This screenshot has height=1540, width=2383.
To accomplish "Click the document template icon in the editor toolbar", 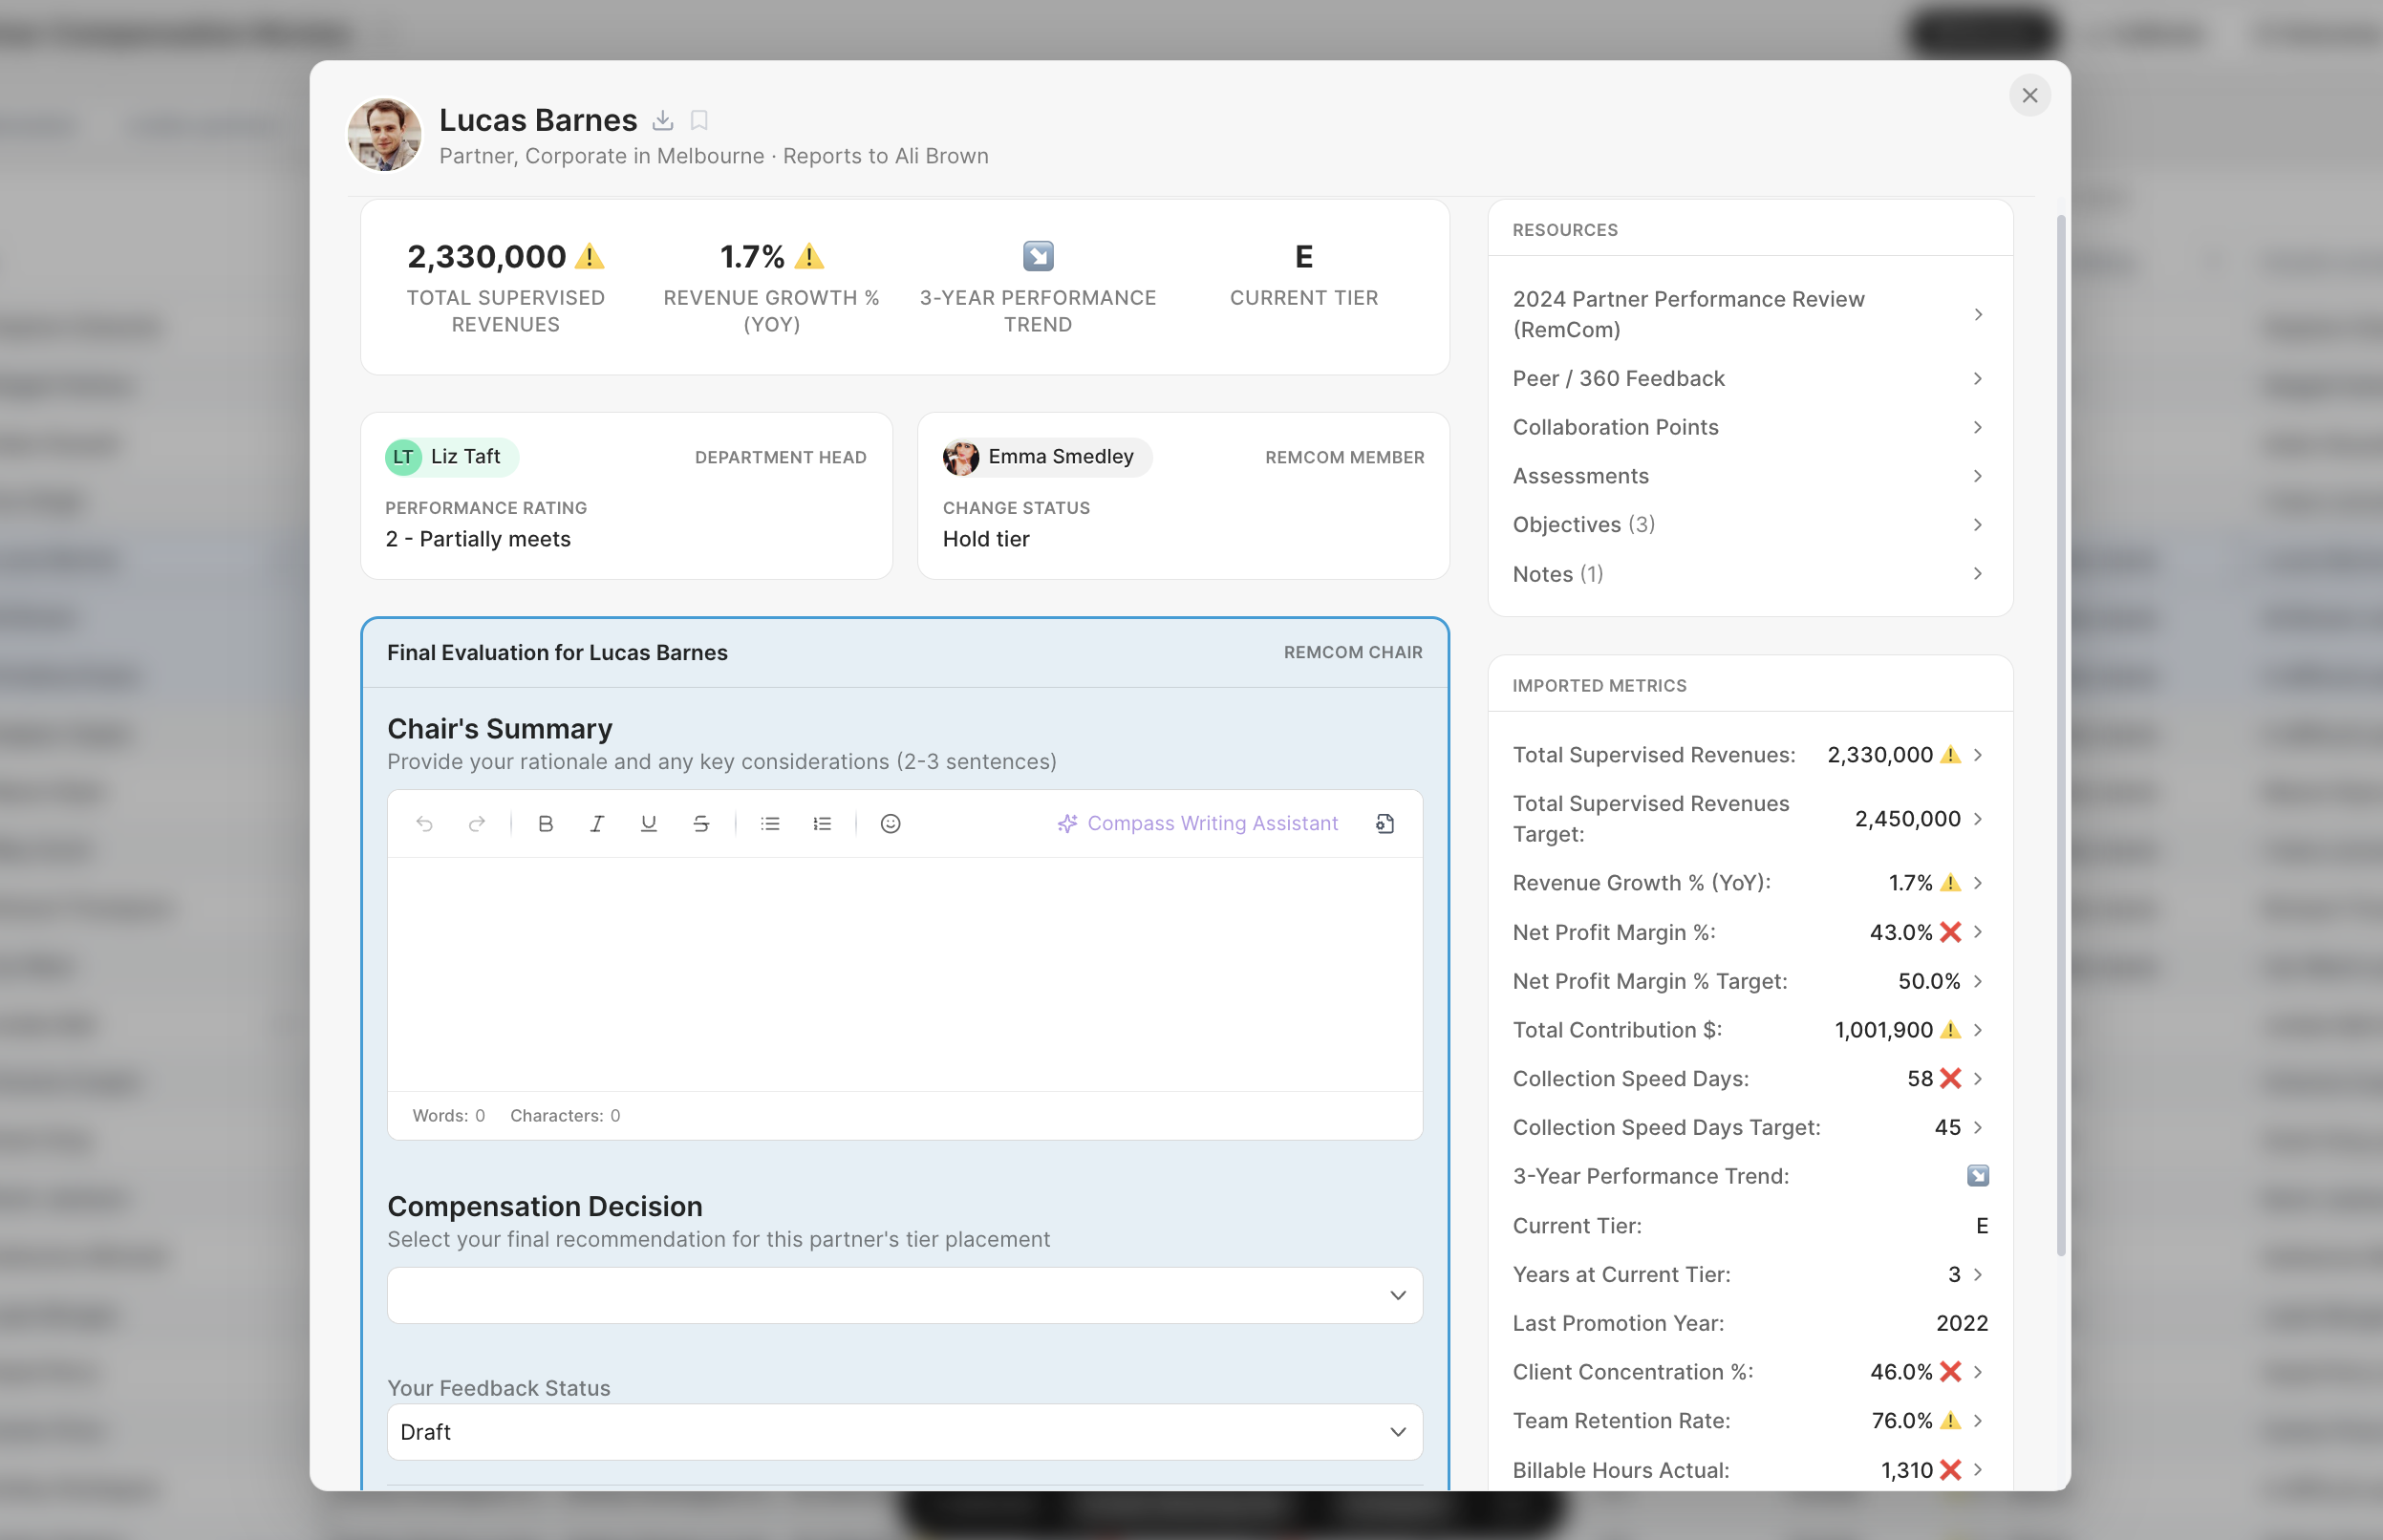I will (1384, 823).
